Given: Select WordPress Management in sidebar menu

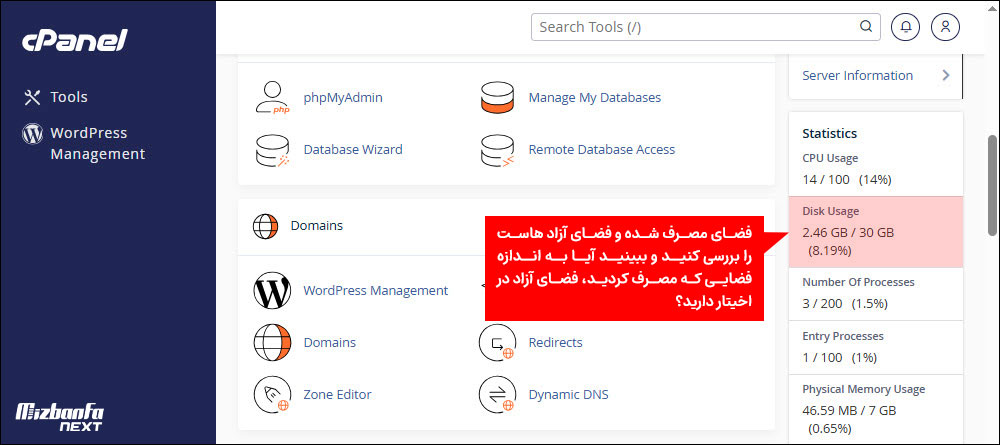Looking at the screenshot, I should (98, 143).
